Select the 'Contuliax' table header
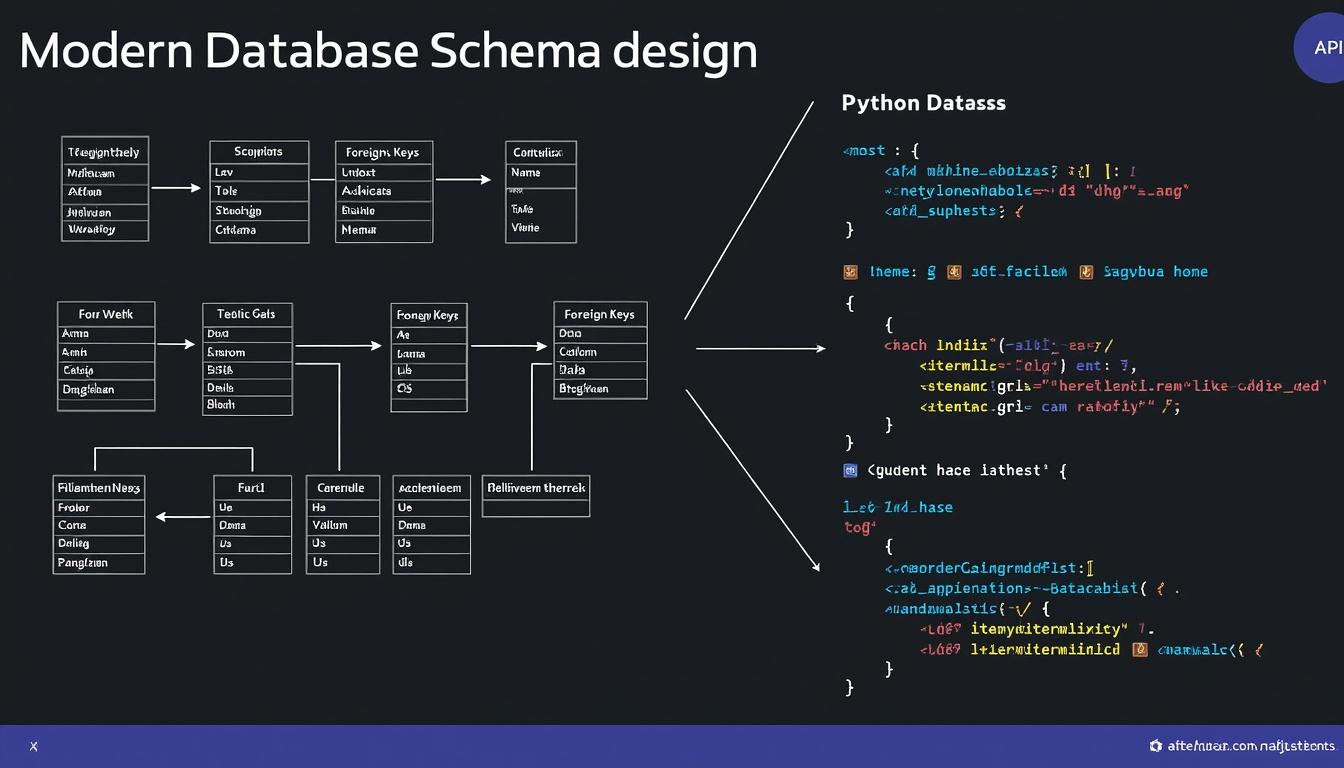The width and height of the screenshot is (1344, 768). click(x=541, y=153)
